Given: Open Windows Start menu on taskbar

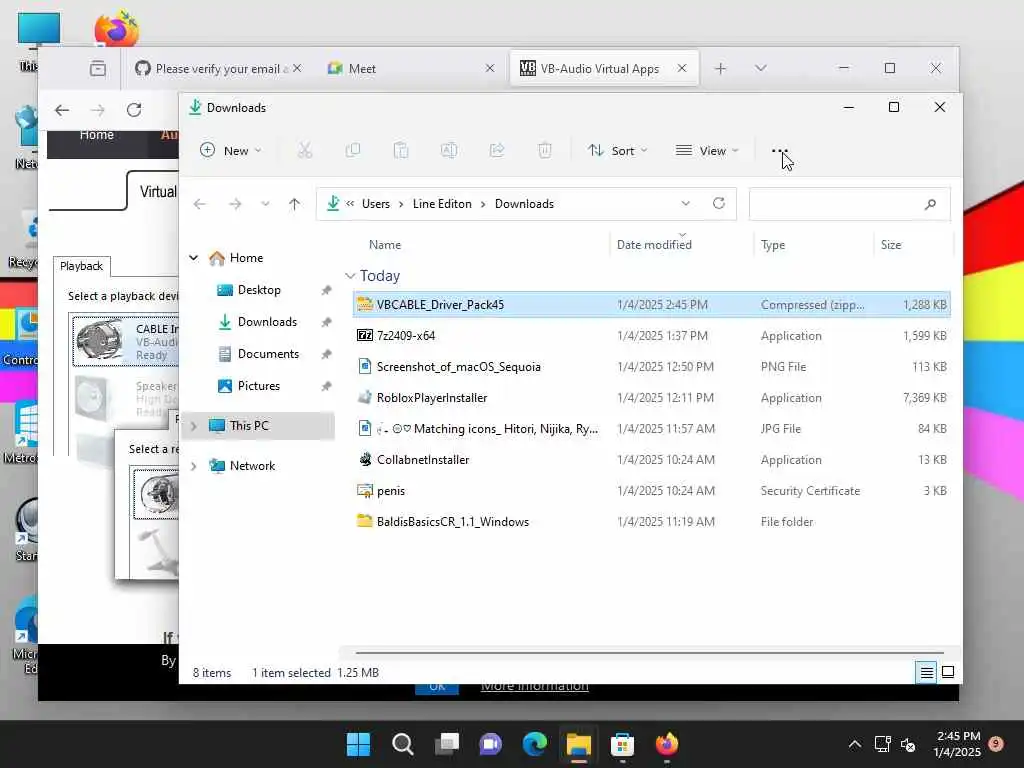Looking at the screenshot, I should [358, 744].
